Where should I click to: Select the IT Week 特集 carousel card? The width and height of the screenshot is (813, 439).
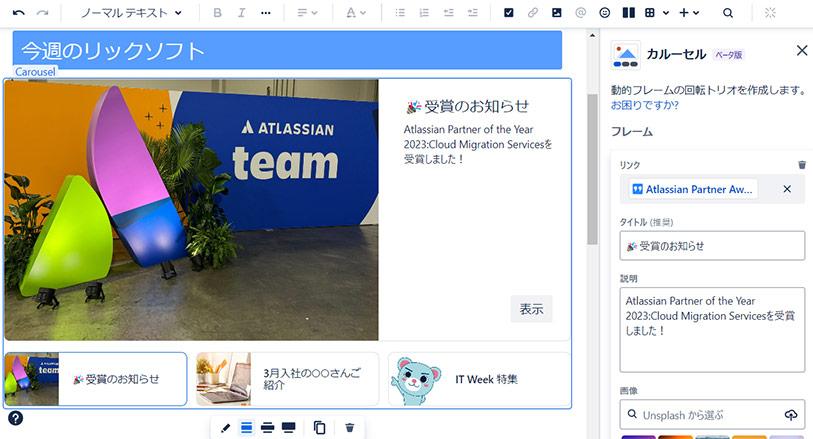click(x=479, y=379)
